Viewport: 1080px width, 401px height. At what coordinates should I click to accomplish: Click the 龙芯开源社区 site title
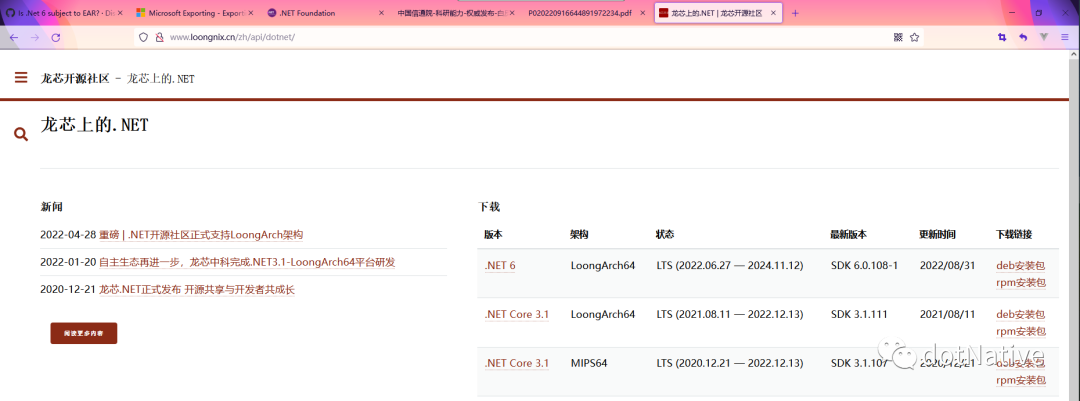(x=75, y=79)
